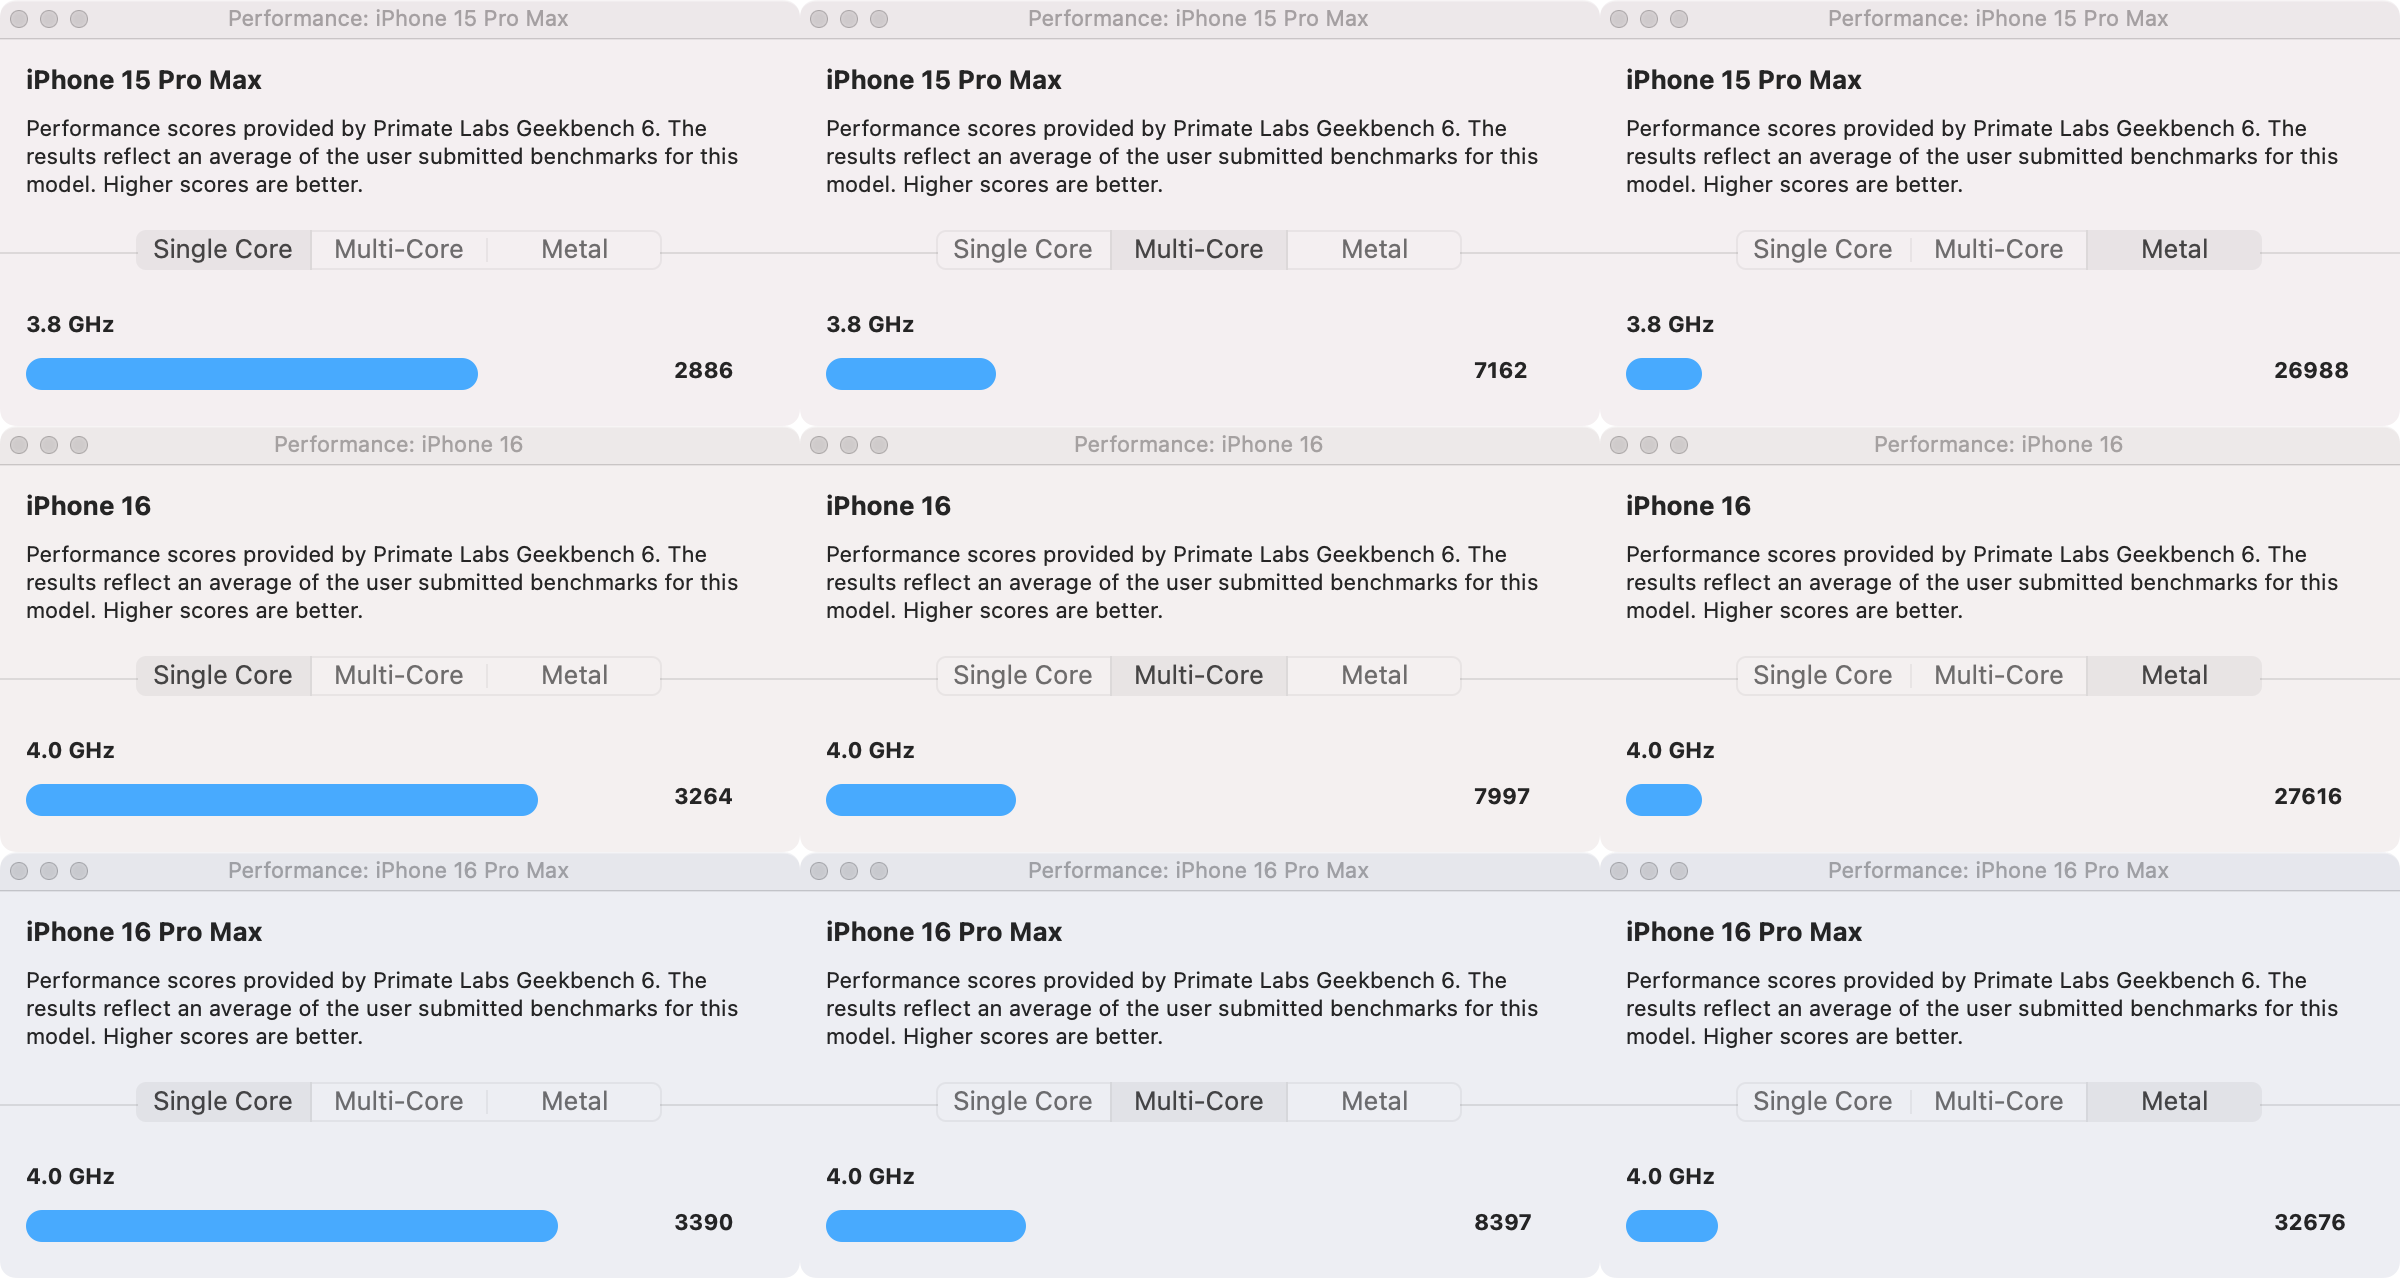Select Metal tab in window showing score 2886
This screenshot has width=2400, height=1278.
coord(574,249)
